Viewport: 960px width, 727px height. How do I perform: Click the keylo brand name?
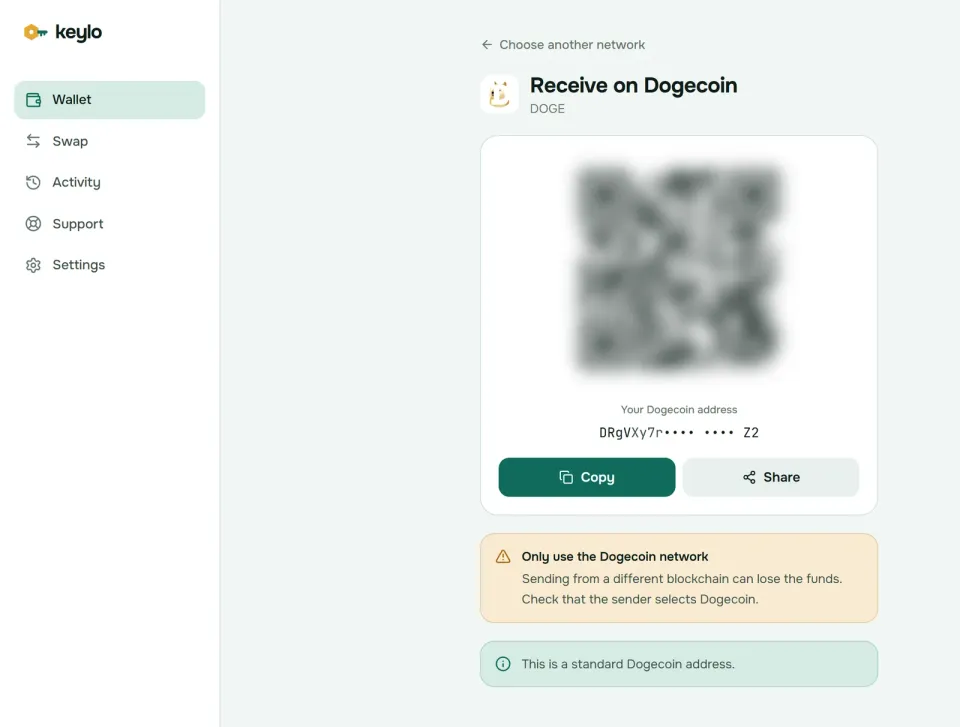[x=79, y=32]
